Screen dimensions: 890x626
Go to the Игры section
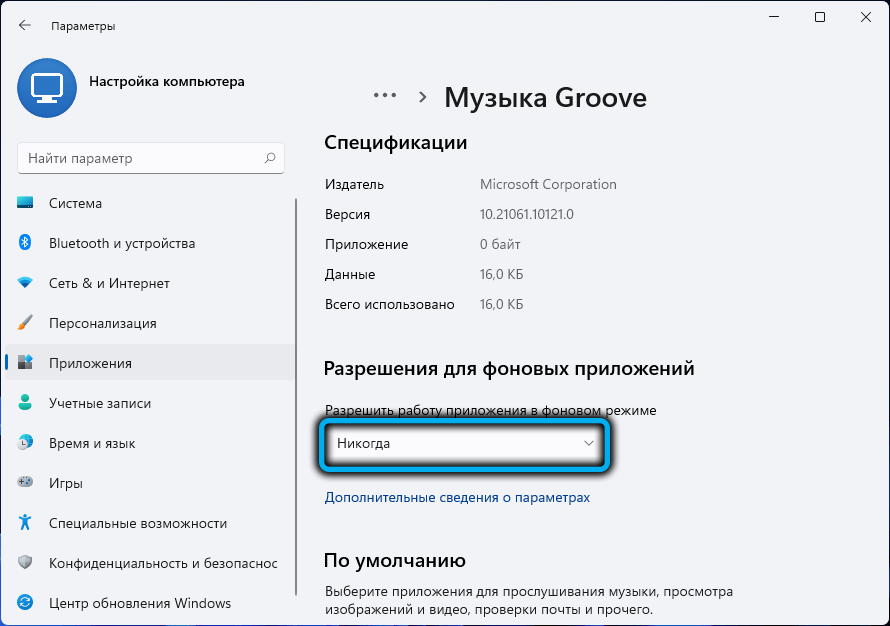(x=150, y=483)
